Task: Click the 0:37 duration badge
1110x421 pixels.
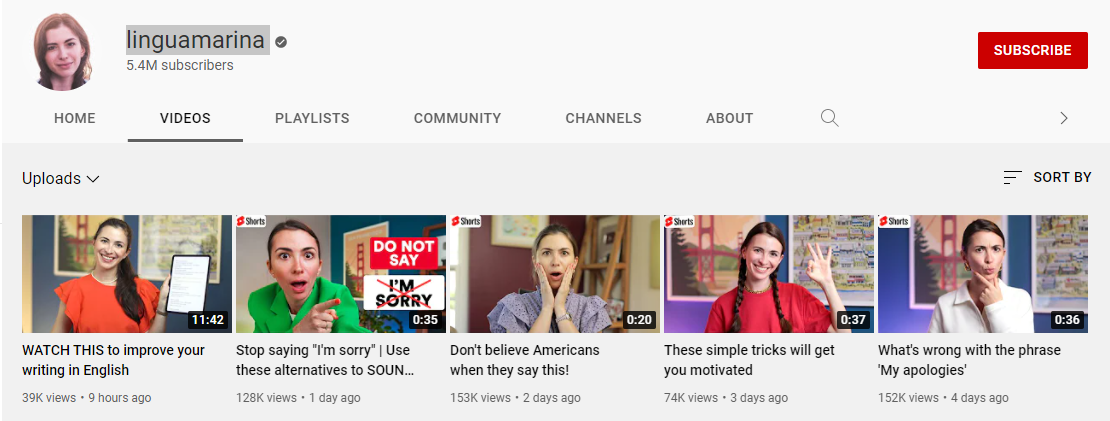Action: click(x=853, y=320)
